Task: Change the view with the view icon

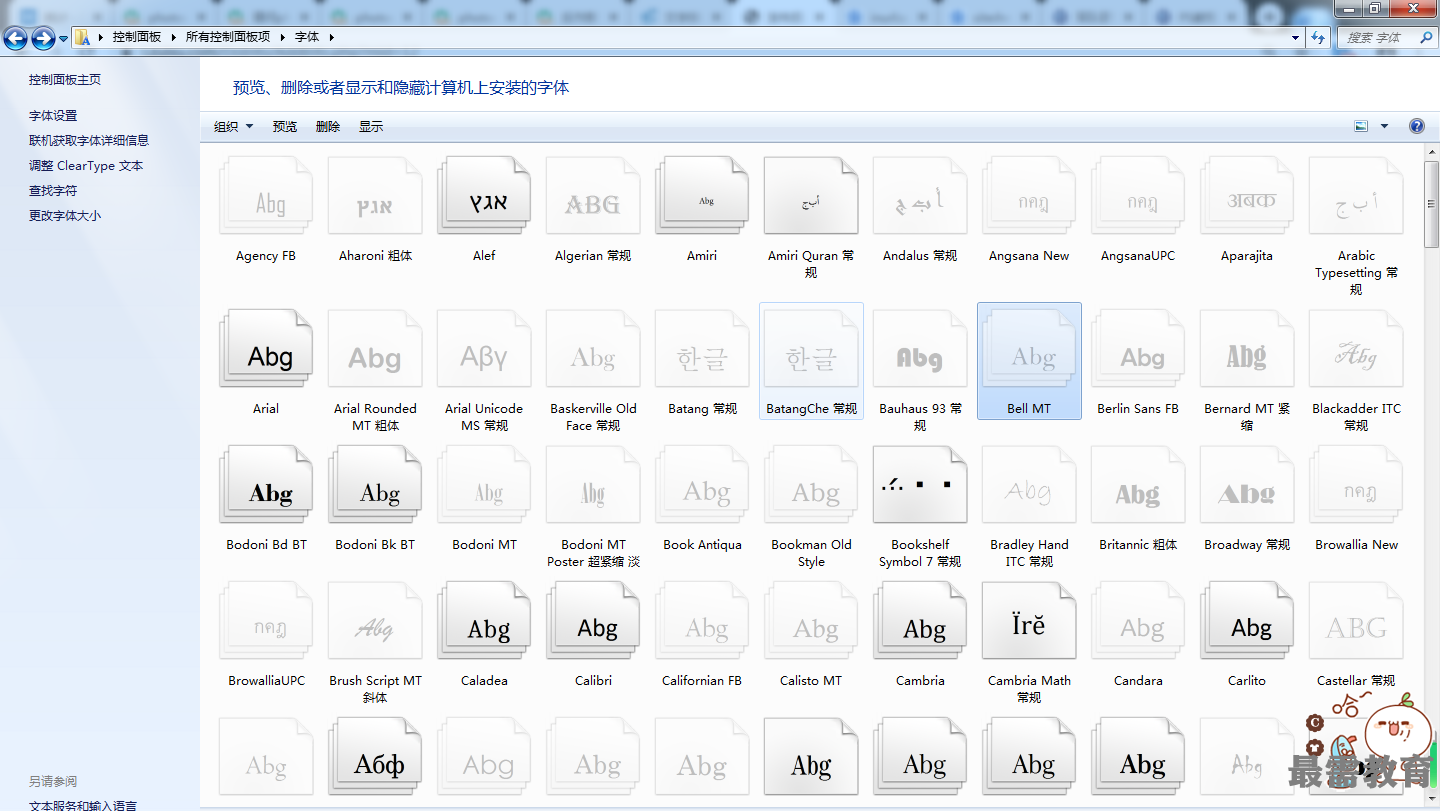Action: (1361, 126)
